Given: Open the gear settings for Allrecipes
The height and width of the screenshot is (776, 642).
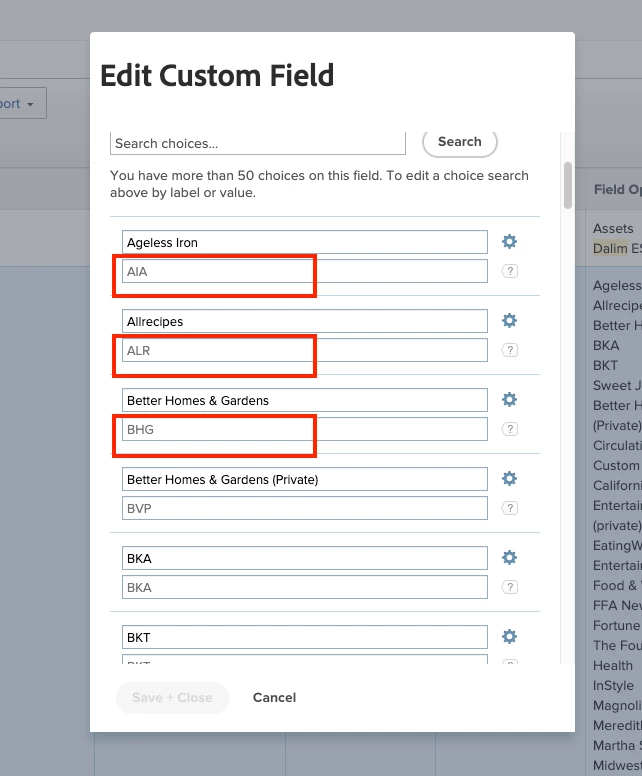Looking at the screenshot, I should tap(509, 321).
